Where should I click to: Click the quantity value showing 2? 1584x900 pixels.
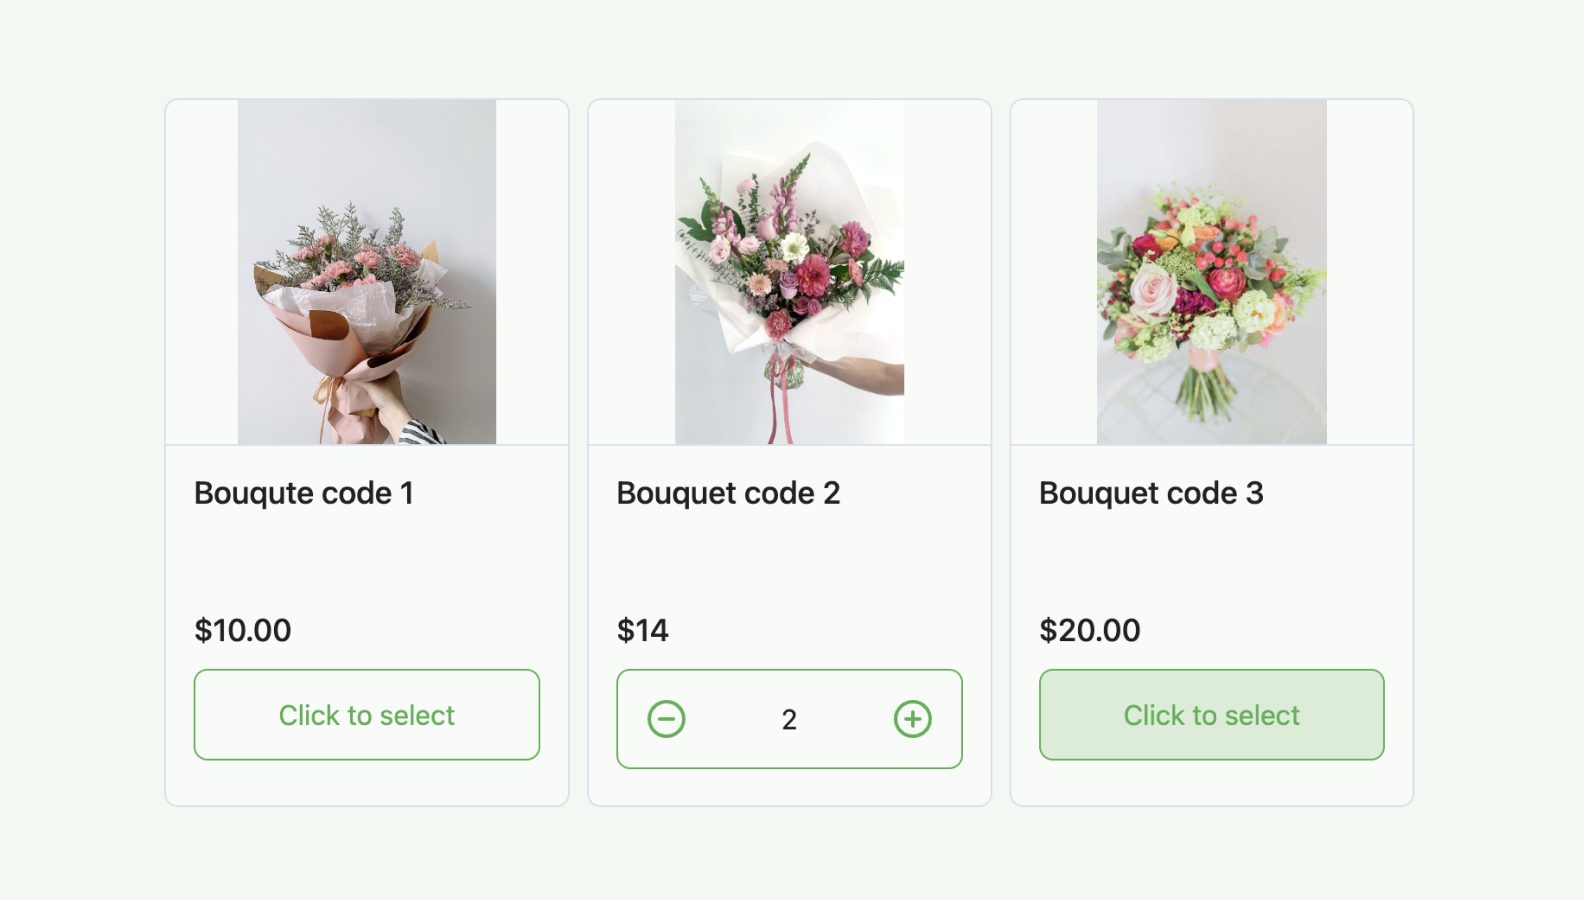[788, 718]
